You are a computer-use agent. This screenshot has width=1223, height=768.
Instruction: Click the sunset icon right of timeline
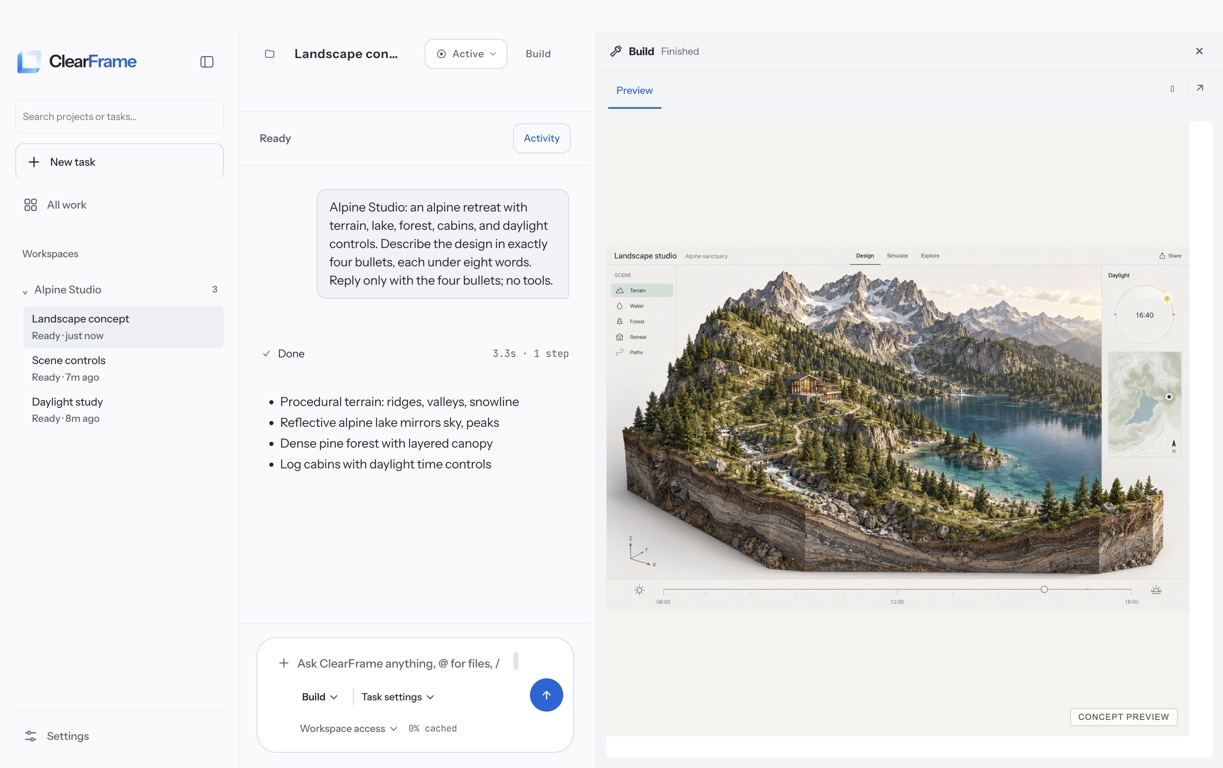coord(1156,590)
